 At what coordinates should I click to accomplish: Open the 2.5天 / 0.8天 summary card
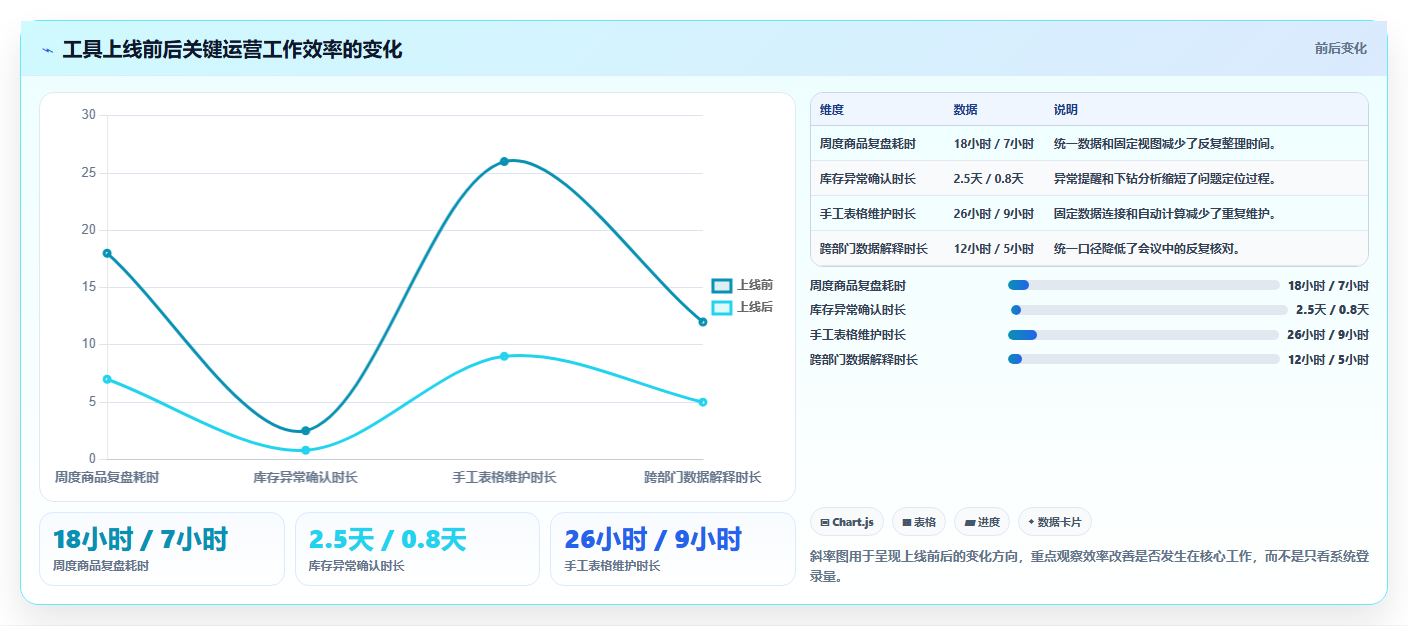[417, 548]
